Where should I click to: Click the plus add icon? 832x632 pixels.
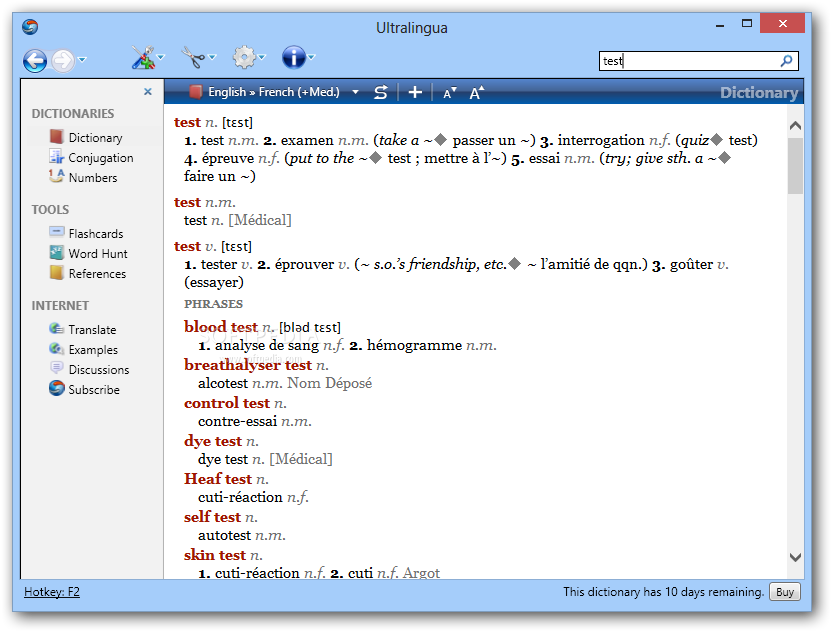415,92
